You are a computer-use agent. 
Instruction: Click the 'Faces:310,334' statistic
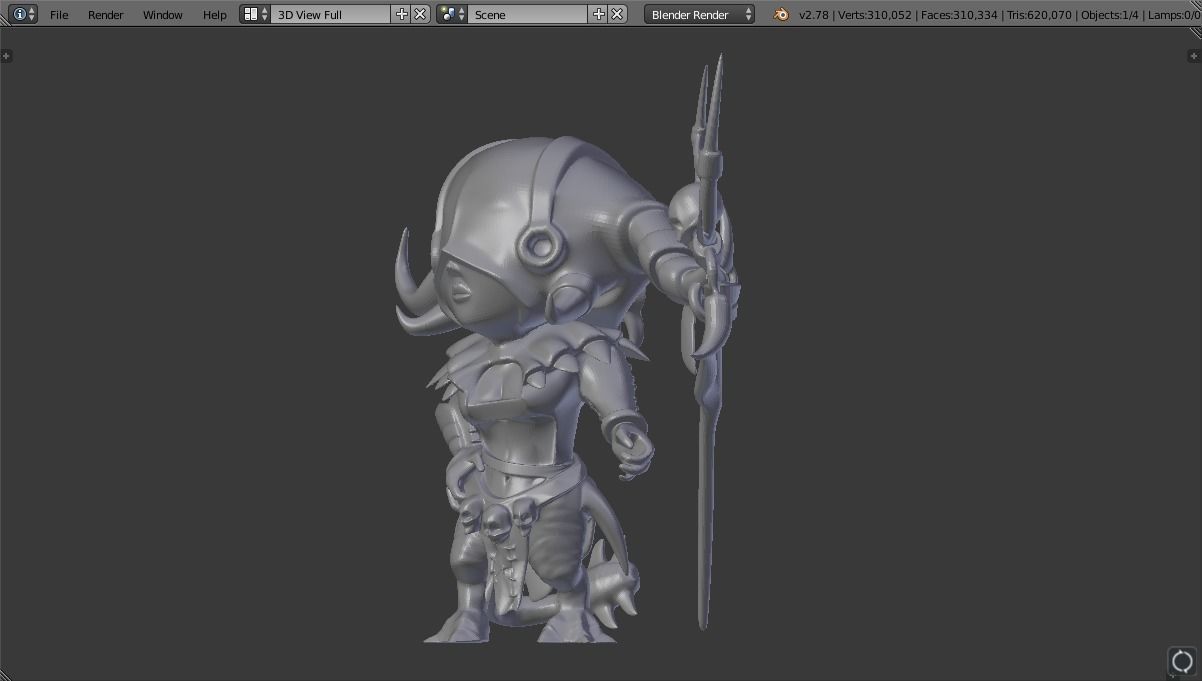958,15
